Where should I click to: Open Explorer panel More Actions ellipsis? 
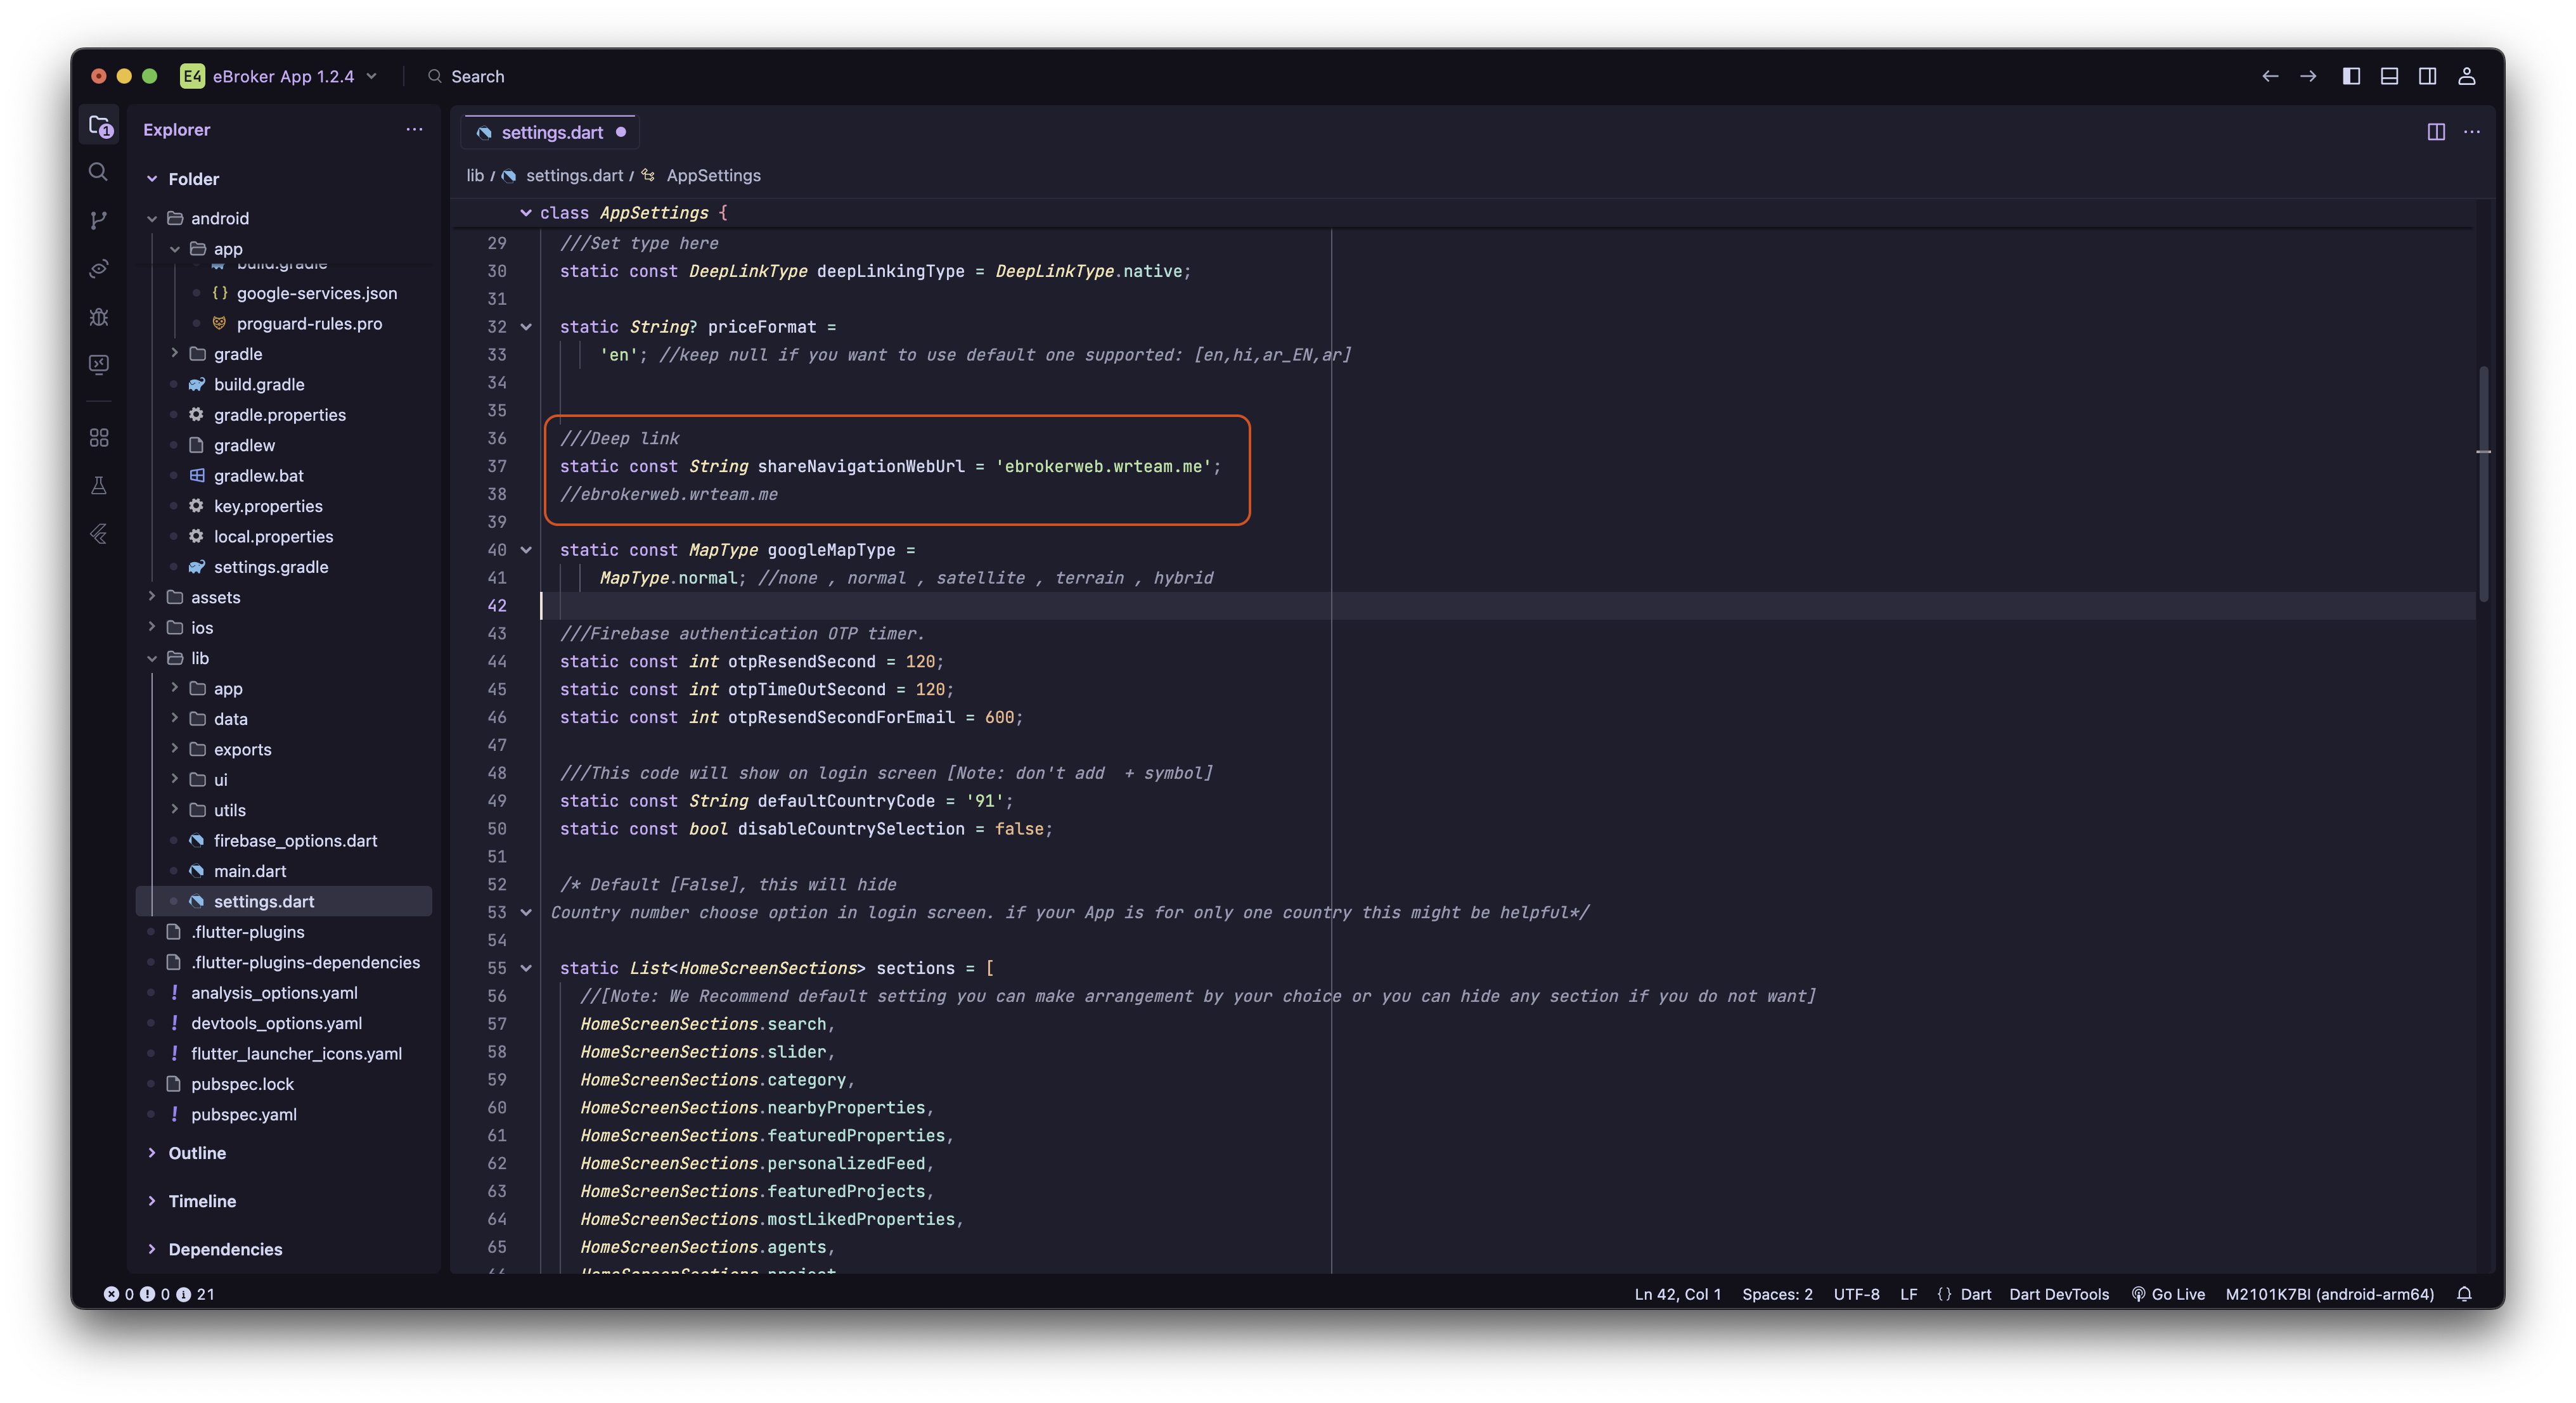point(414,129)
